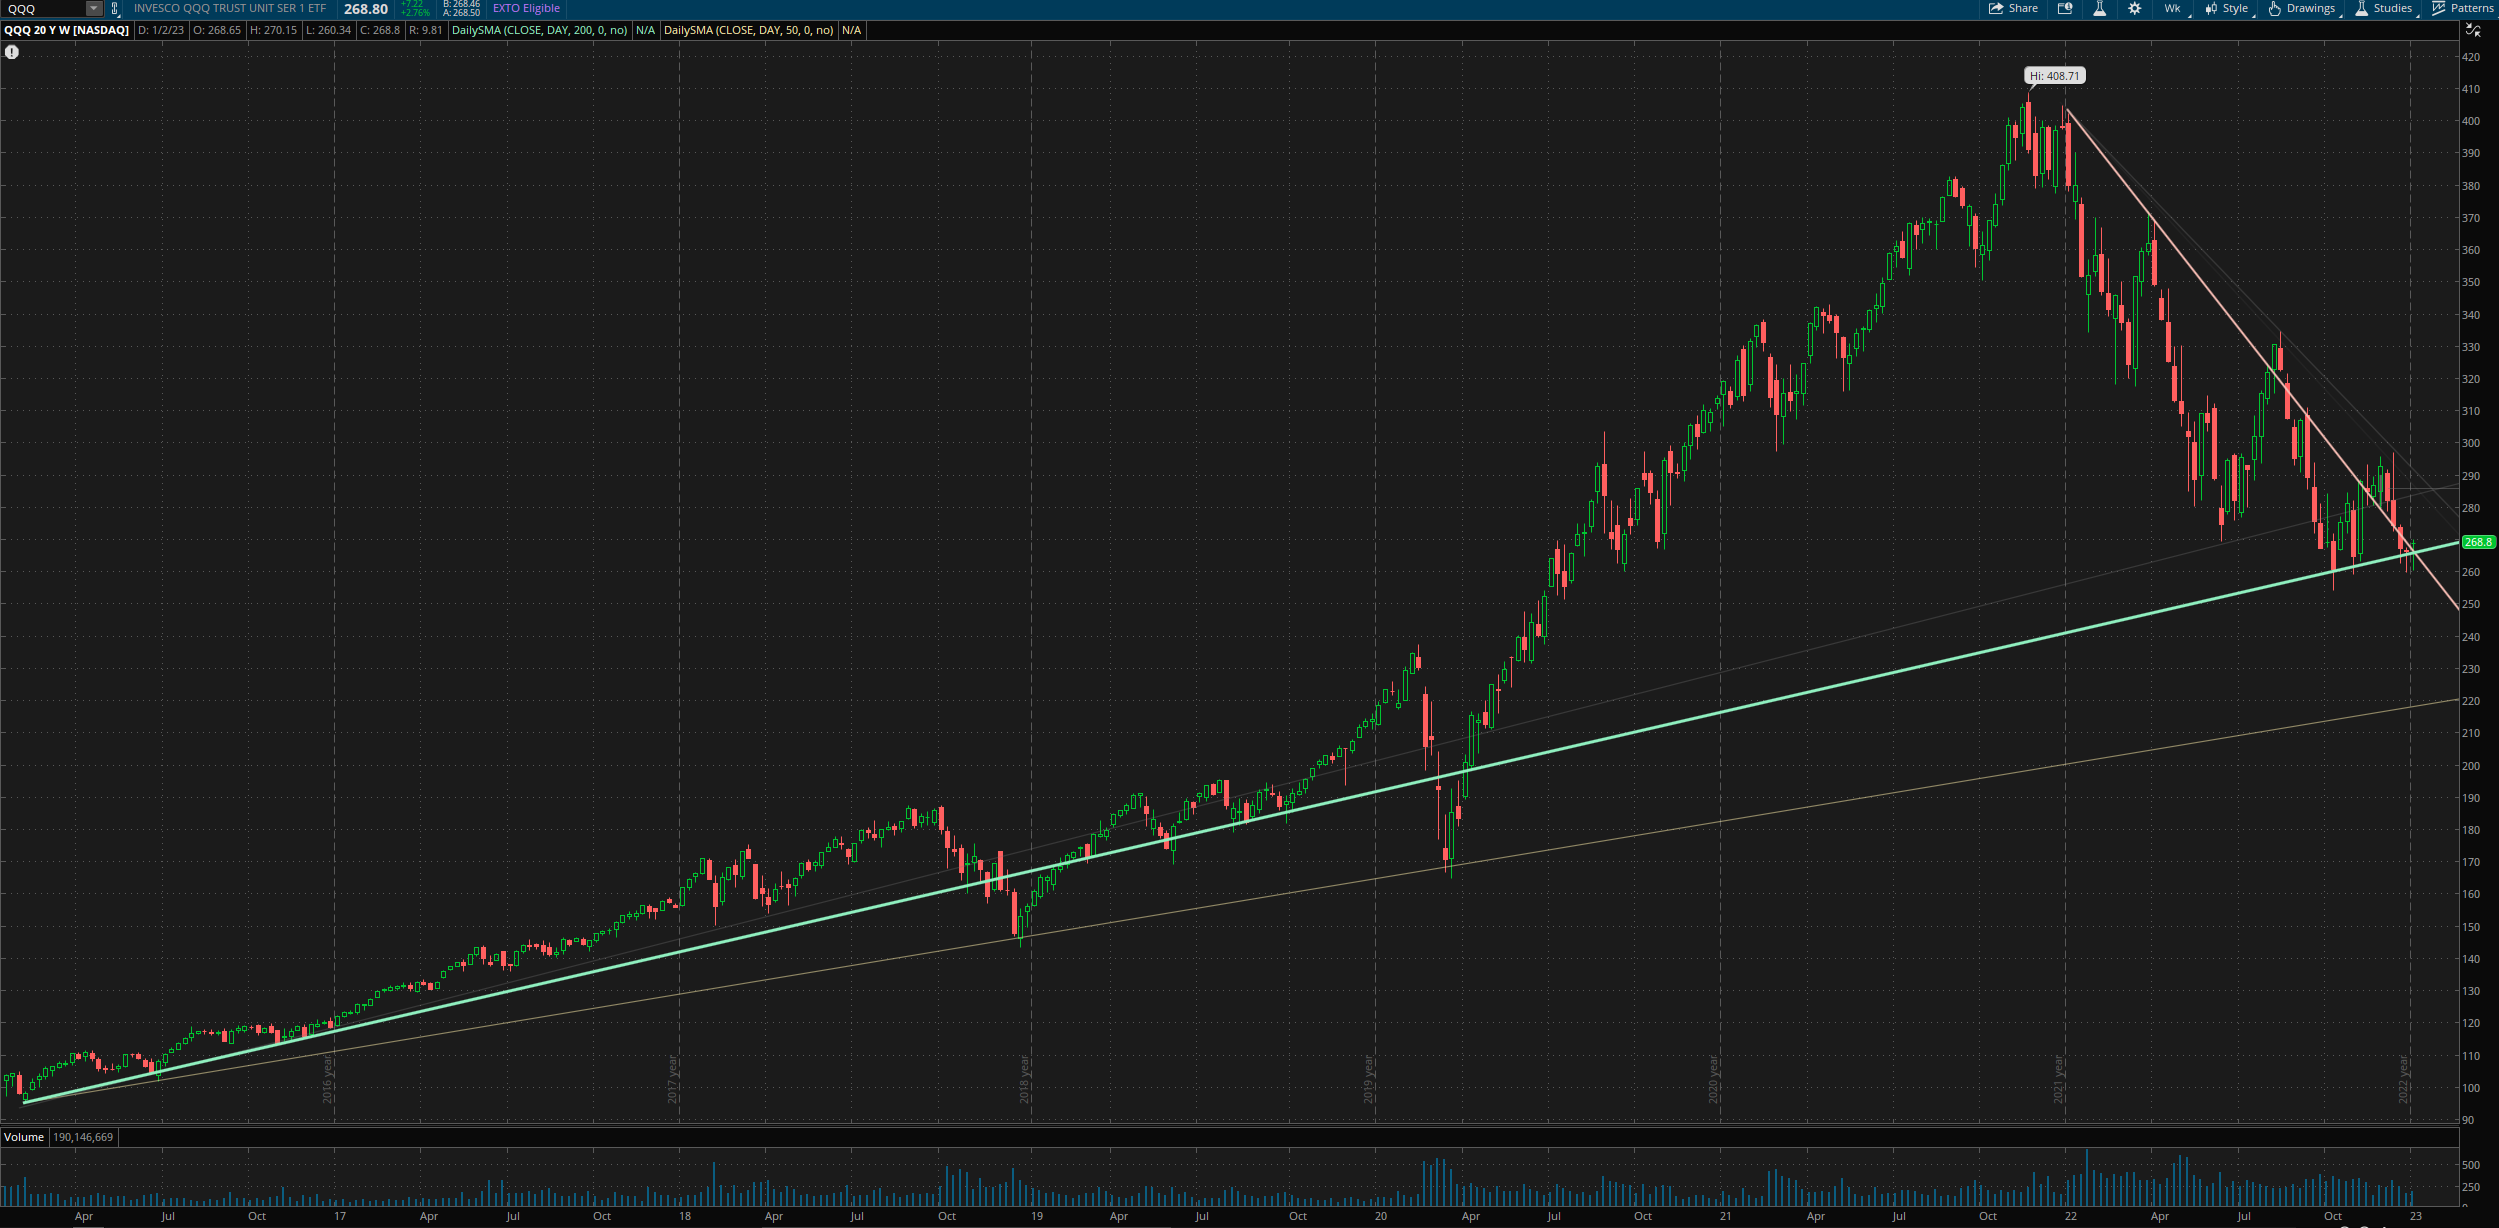Select the DailySMA 50 study label
This screenshot has width=2499, height=1228.
(749, 30)
